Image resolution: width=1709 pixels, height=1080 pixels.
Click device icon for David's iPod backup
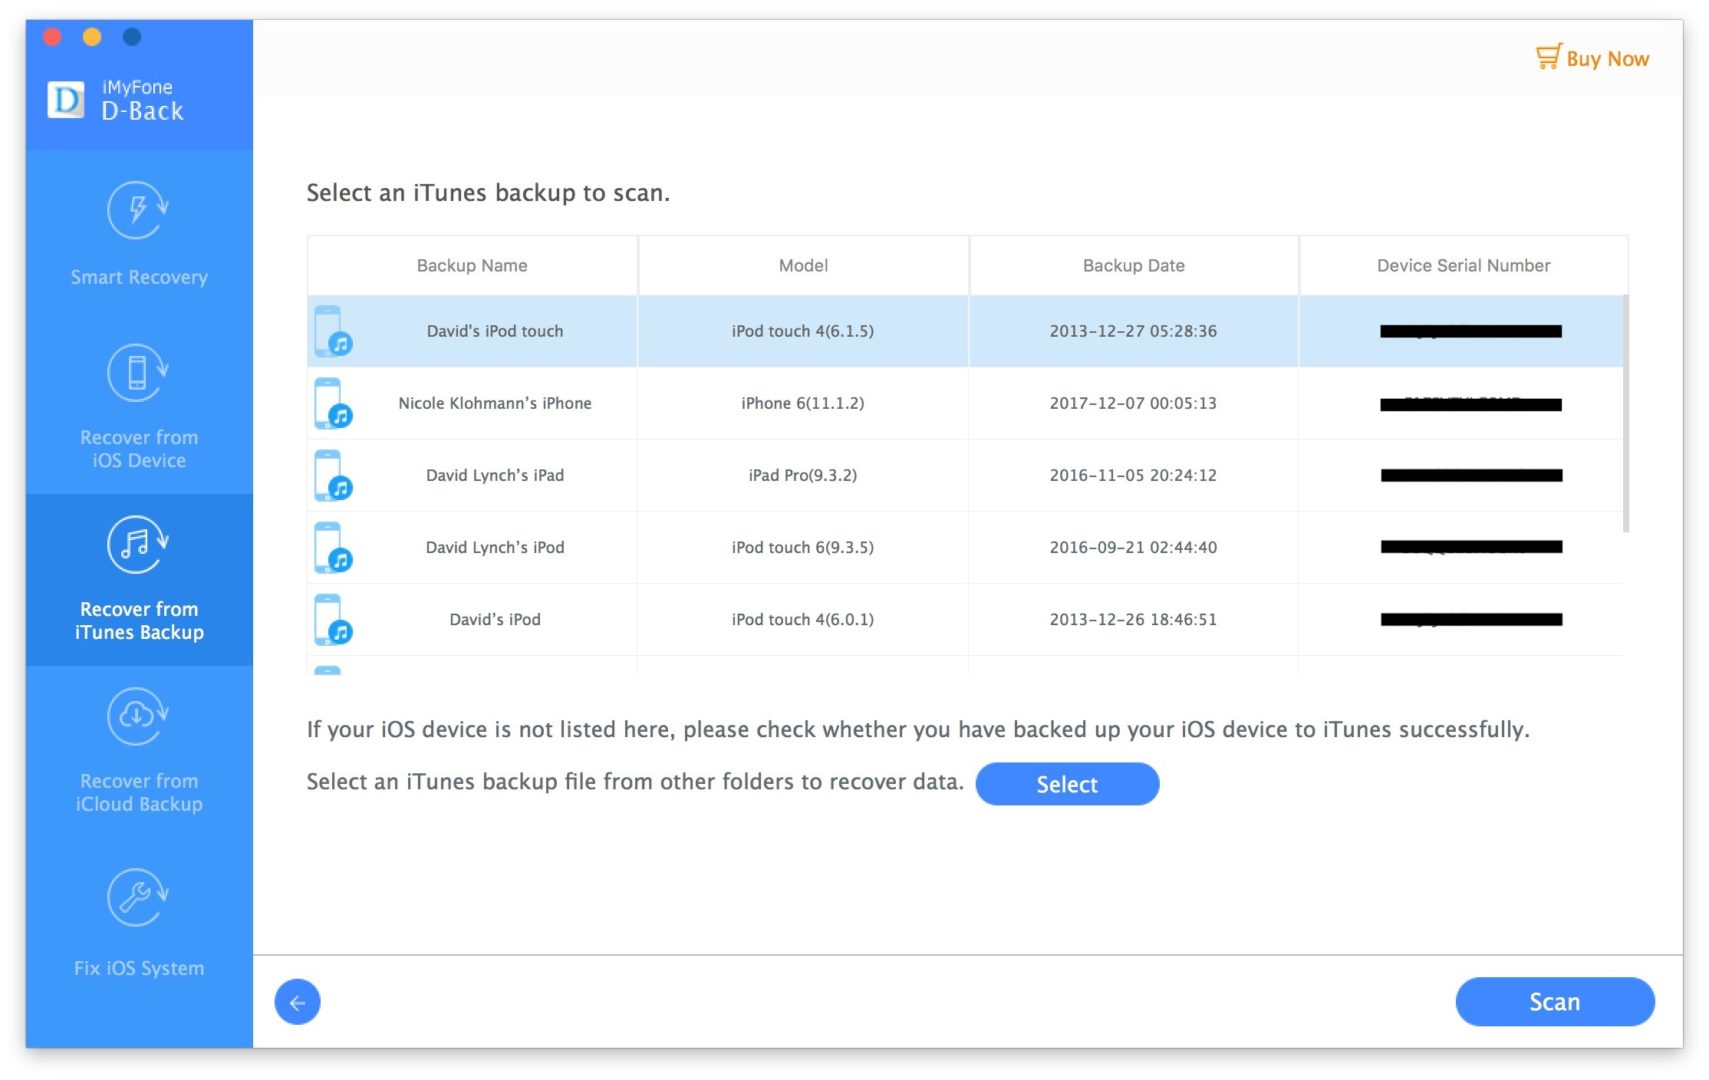coord(333,619)
